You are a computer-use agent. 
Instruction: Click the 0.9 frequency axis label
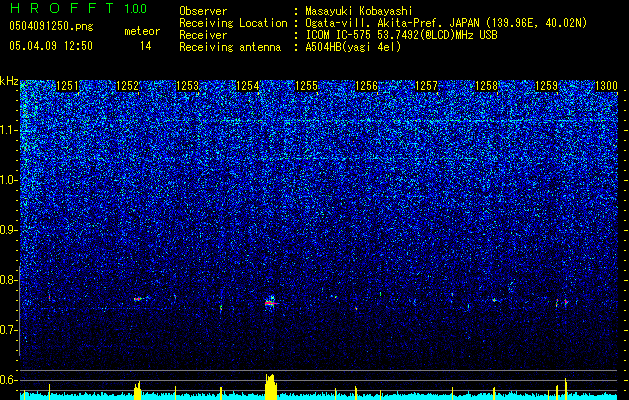point(9,230)
